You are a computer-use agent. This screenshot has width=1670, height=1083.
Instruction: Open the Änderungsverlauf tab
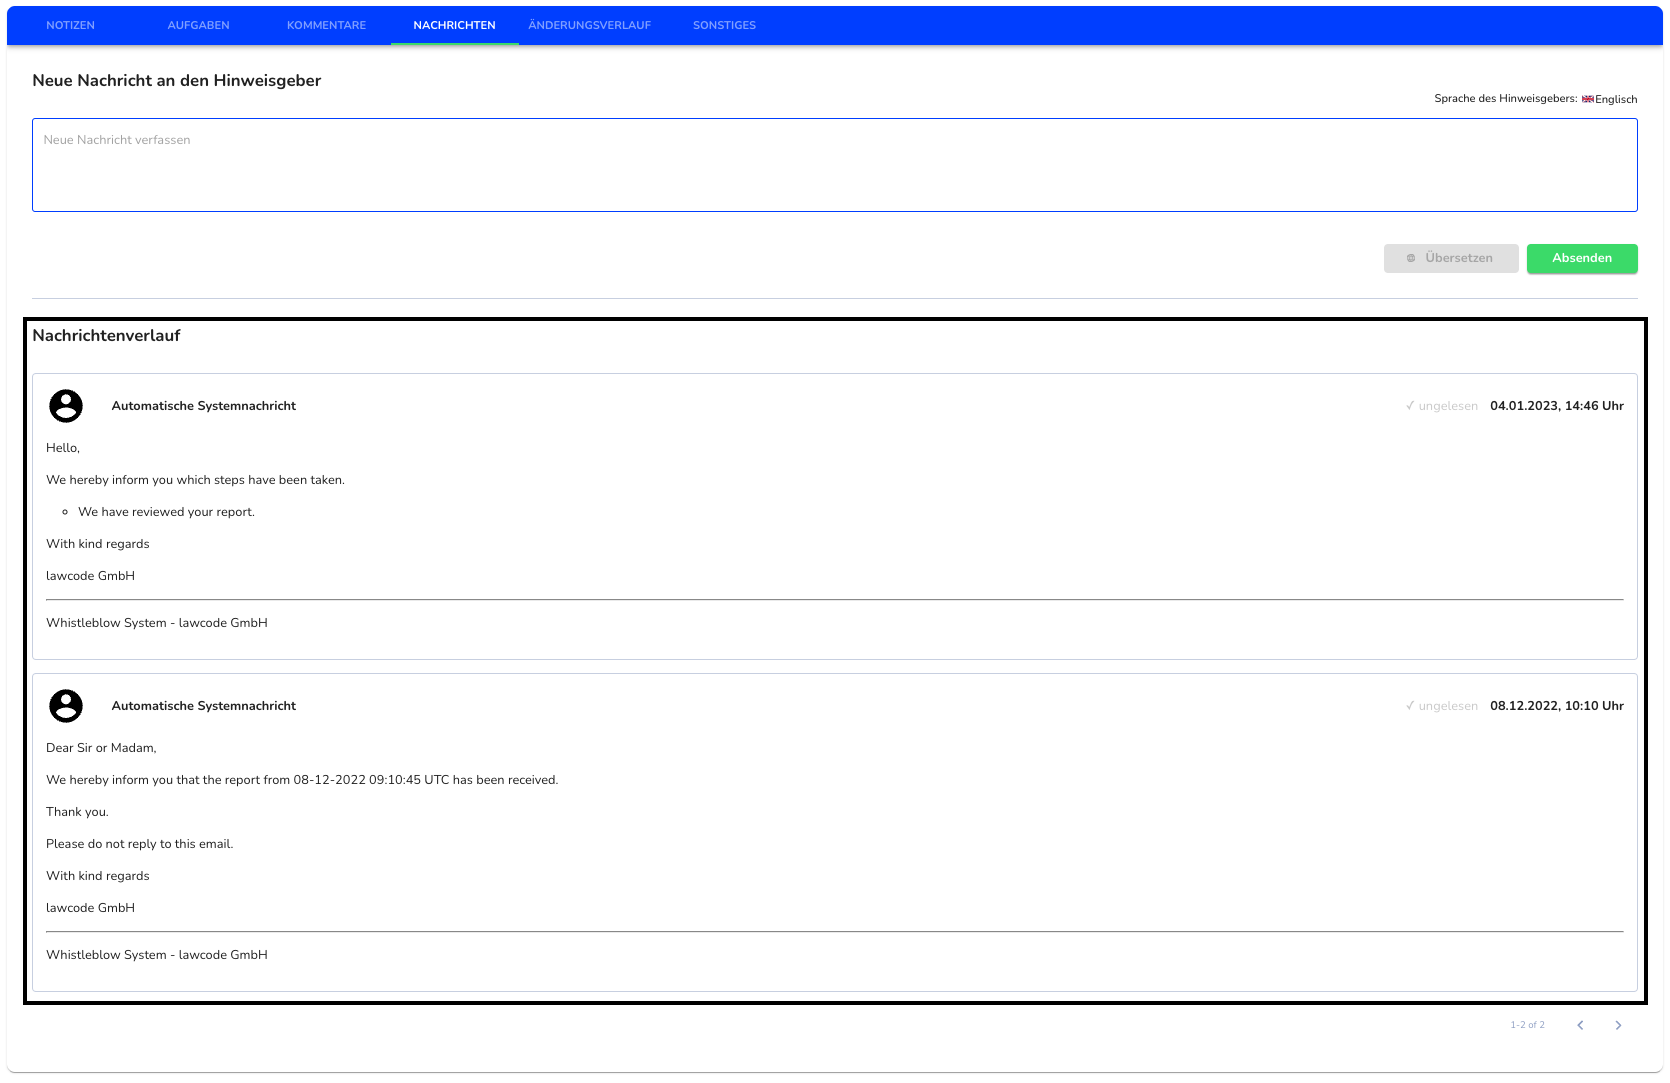coord(590,25)
